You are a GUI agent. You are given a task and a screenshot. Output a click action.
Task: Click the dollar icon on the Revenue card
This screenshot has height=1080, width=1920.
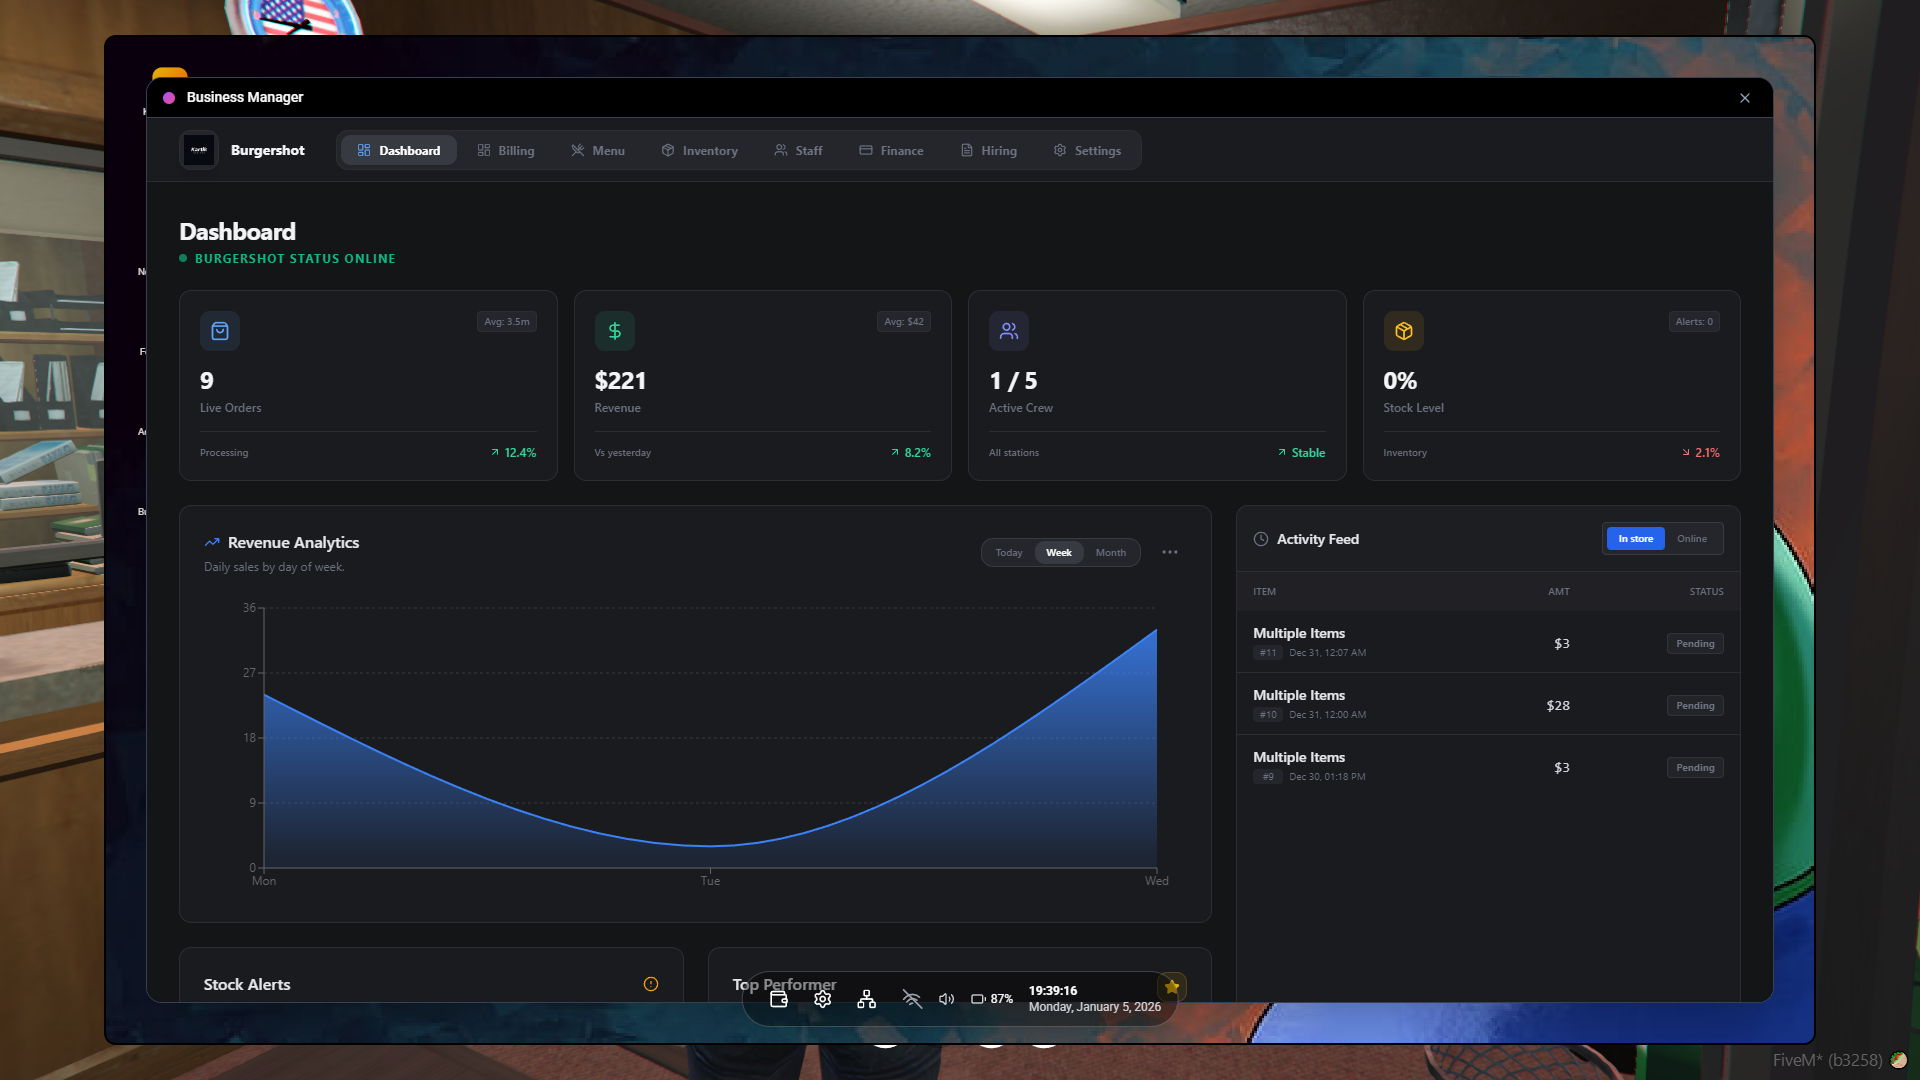click(x=614, y=331)
